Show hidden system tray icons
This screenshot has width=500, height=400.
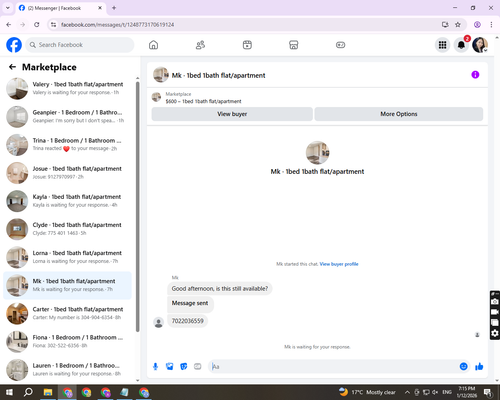pos(407,392)
